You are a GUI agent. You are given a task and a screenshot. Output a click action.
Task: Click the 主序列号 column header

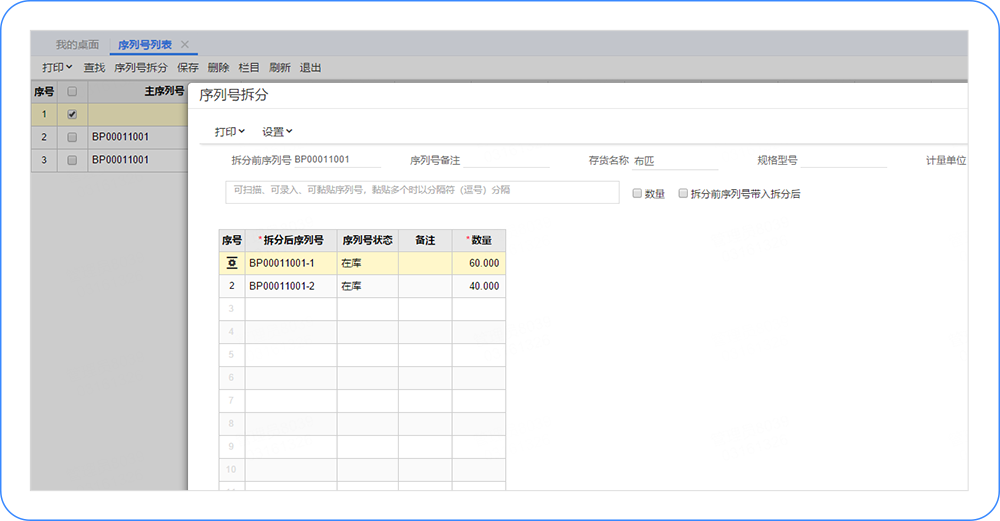(x=164, y=92)
